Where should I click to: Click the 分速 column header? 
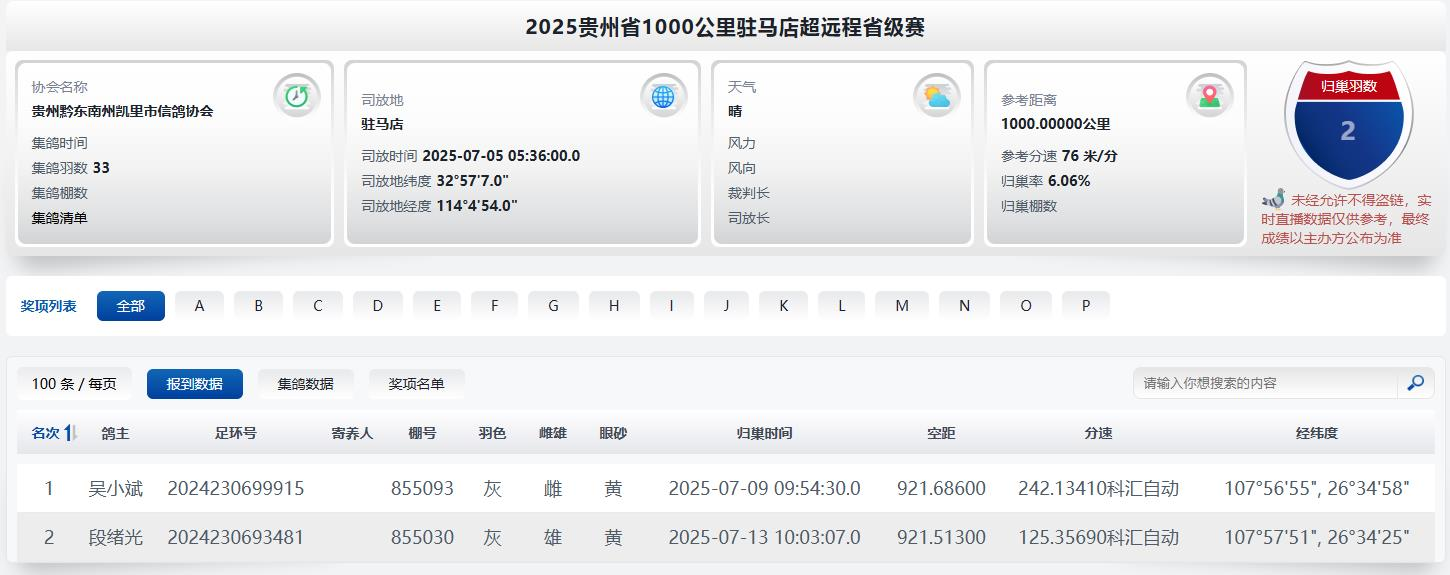tap(1098, 433)
